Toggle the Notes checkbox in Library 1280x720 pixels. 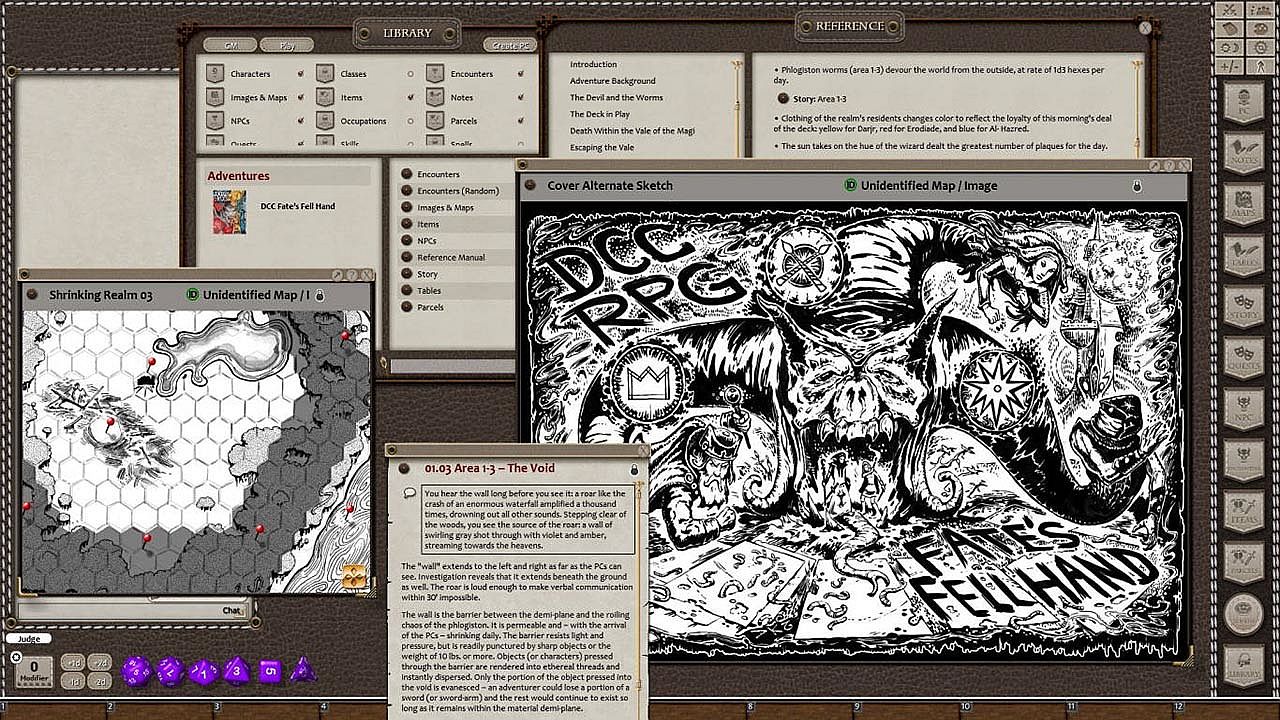pos(521,97)
